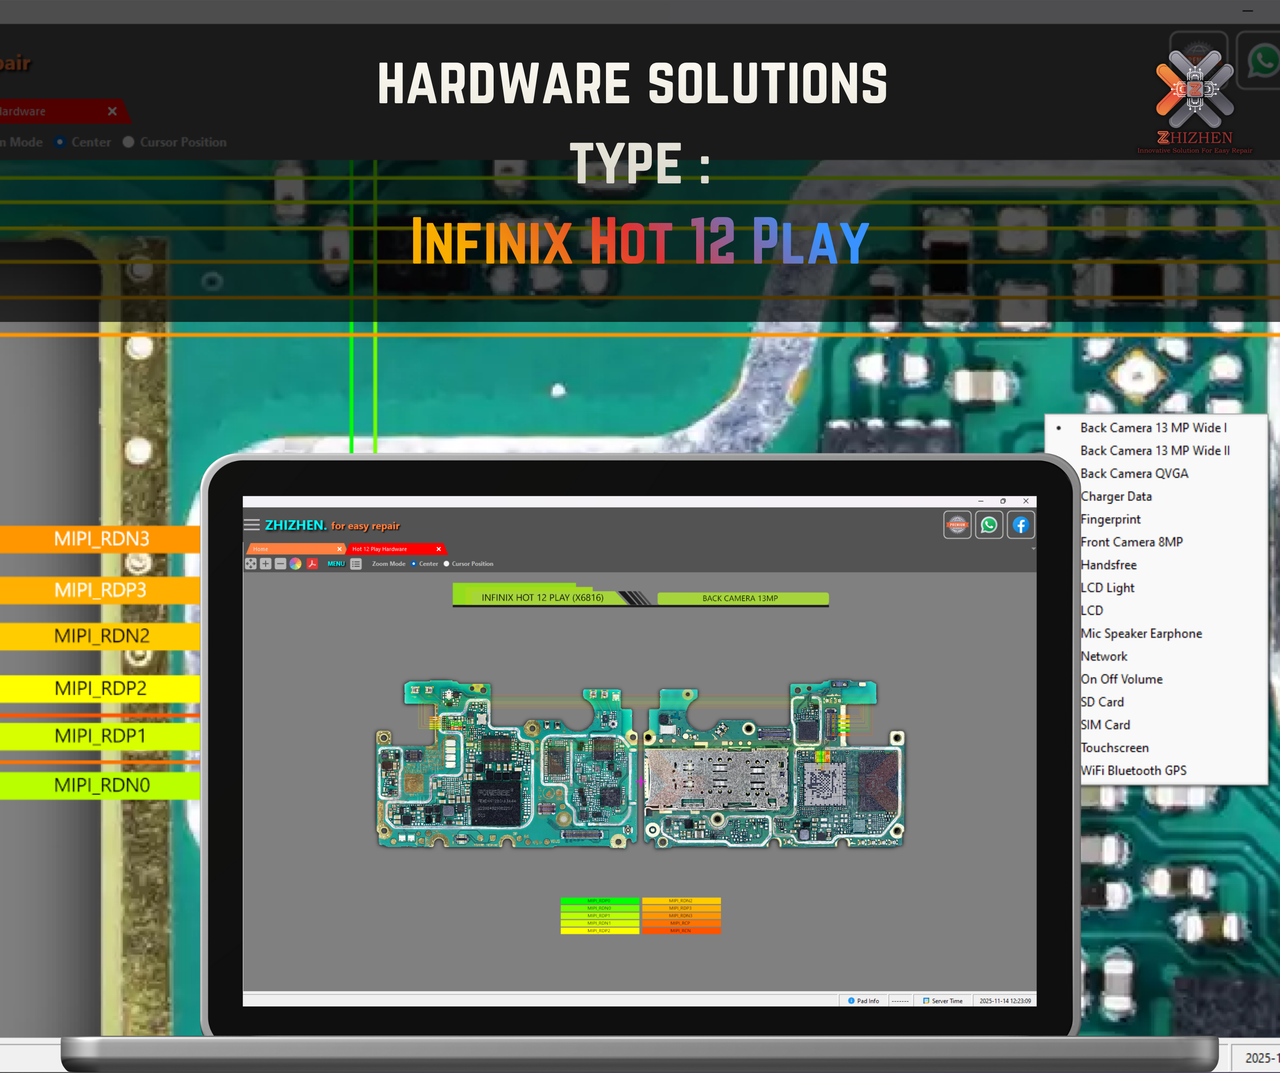Click left motherboard image in laptop window
The height and width of the screenshot is (1073, 1280).
click(x=507, y=764)
